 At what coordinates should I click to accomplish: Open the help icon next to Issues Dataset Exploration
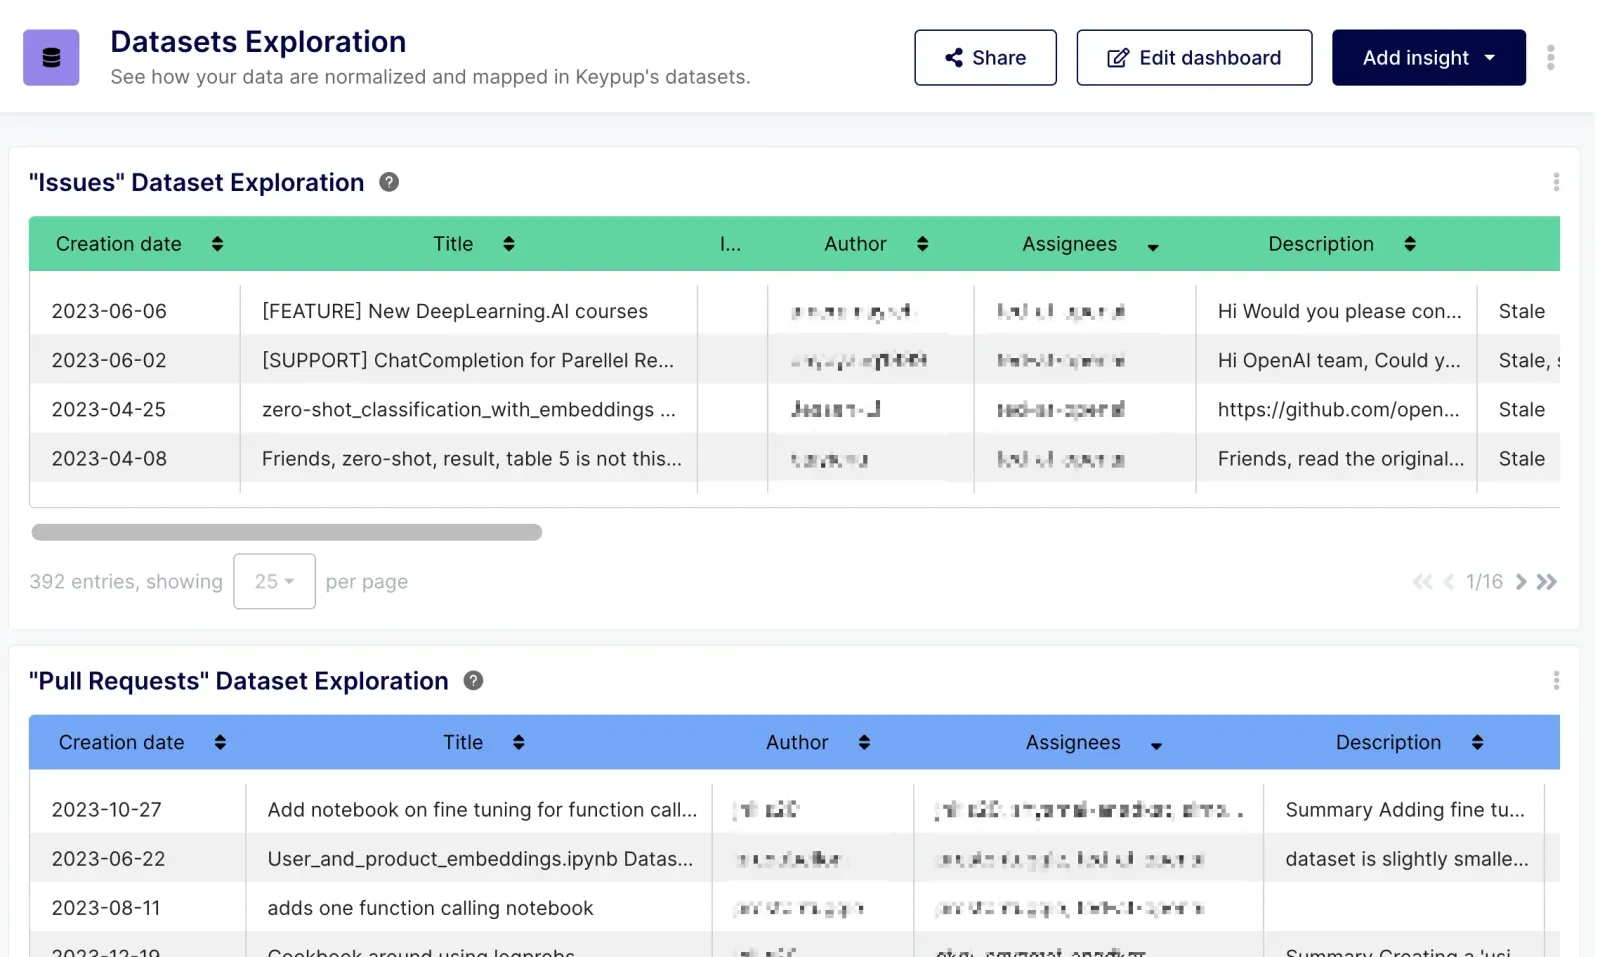tap(388, 182)
